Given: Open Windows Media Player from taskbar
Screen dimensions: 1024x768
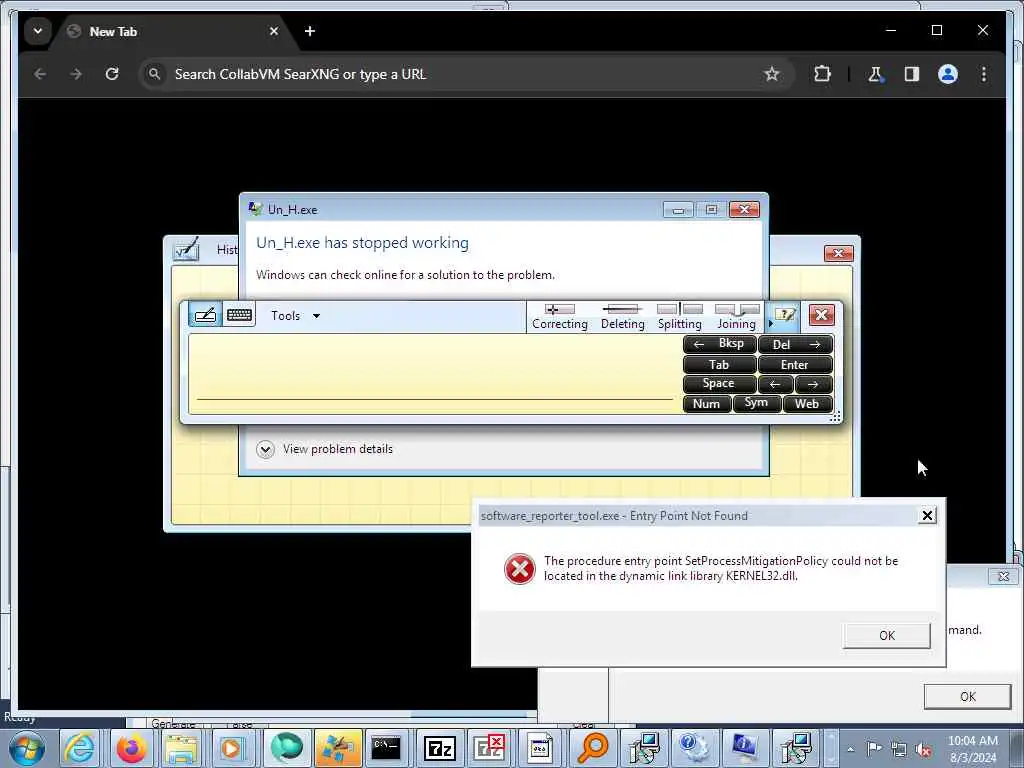Looking at the screenshot, I should click(232, 748).
